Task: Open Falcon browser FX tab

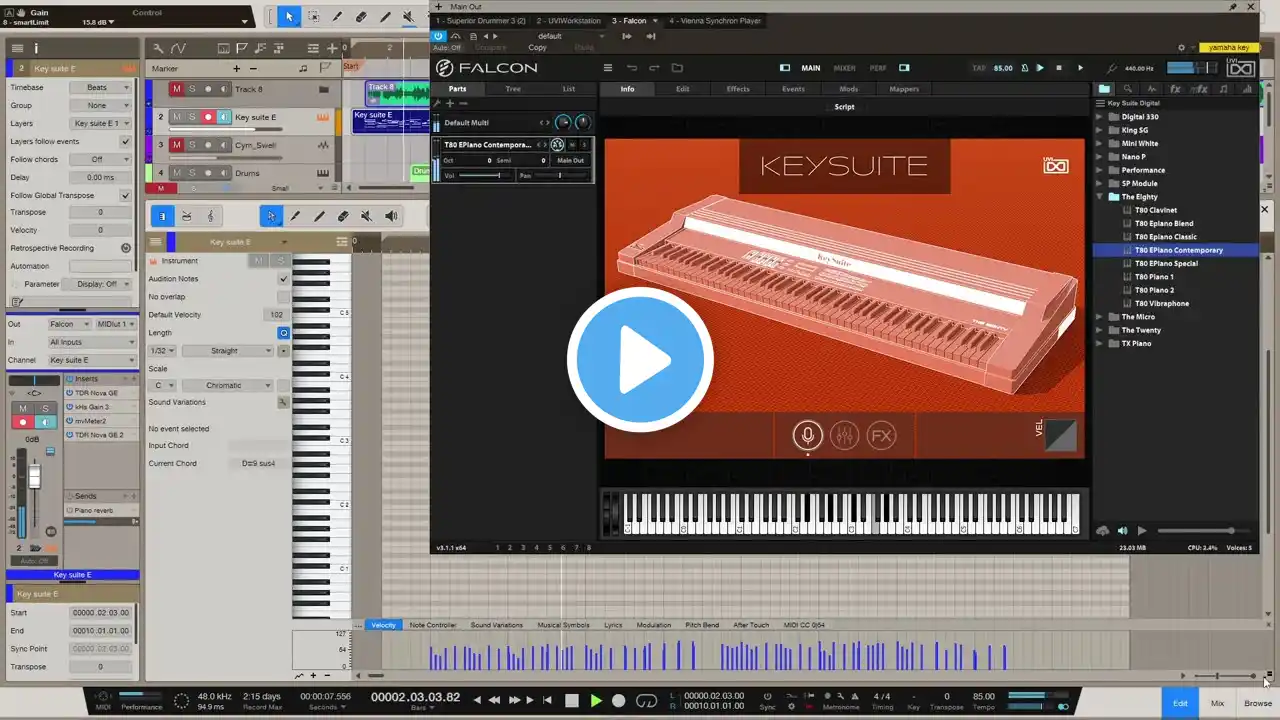Action: pos(1175,89)
